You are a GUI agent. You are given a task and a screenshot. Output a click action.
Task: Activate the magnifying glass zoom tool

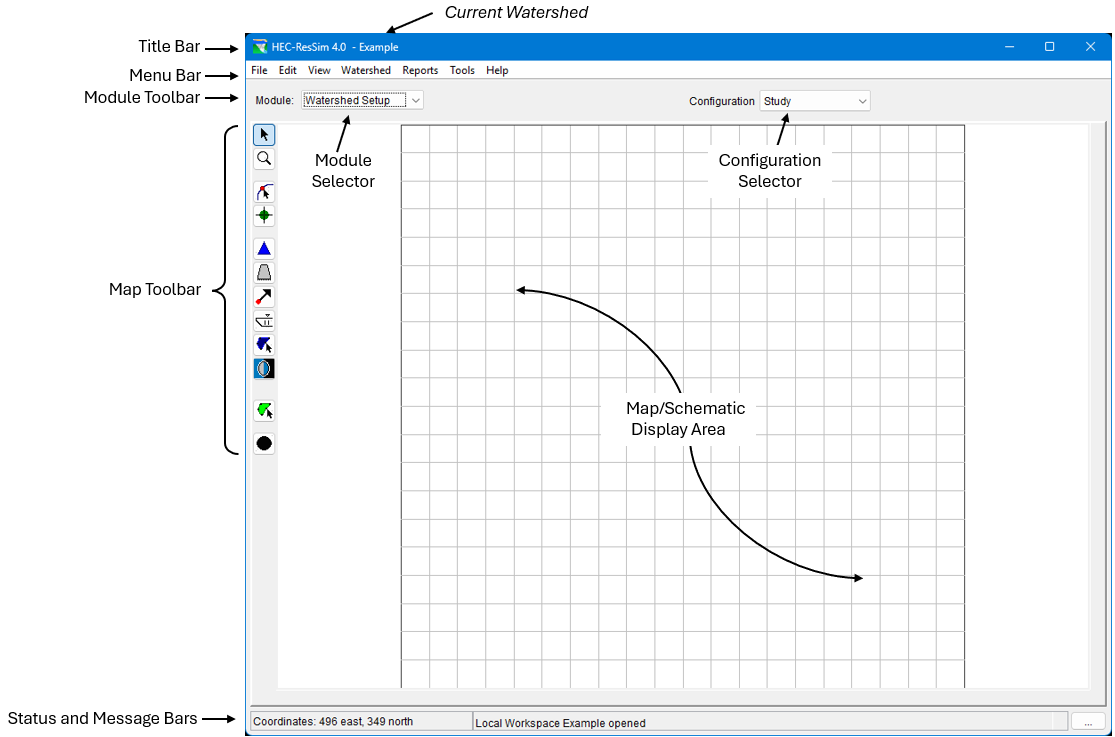pyautogui.click(x=264, y=159)
